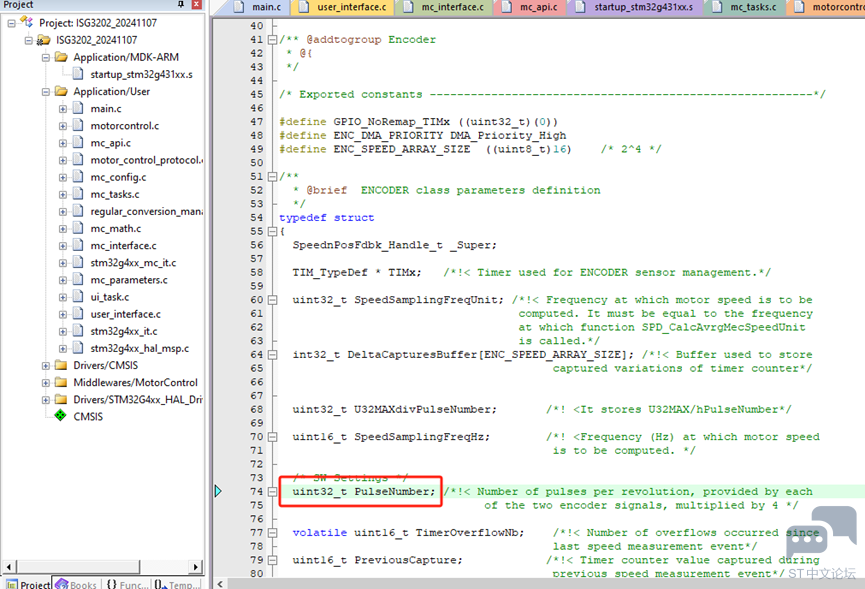The height and width of the screenshot is (589, 865).
Task: Switch to the mc_interface.c editor tab
Action: point(445,7)
